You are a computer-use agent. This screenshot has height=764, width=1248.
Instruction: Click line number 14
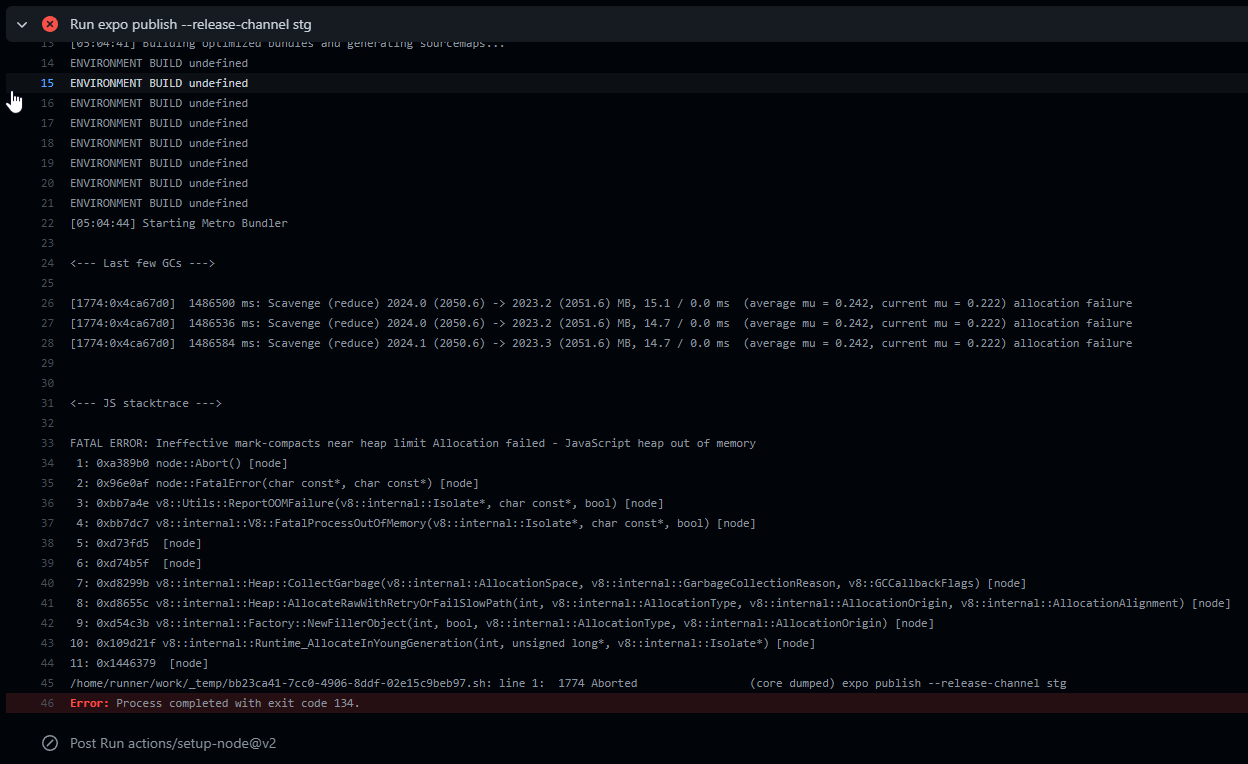46,63
